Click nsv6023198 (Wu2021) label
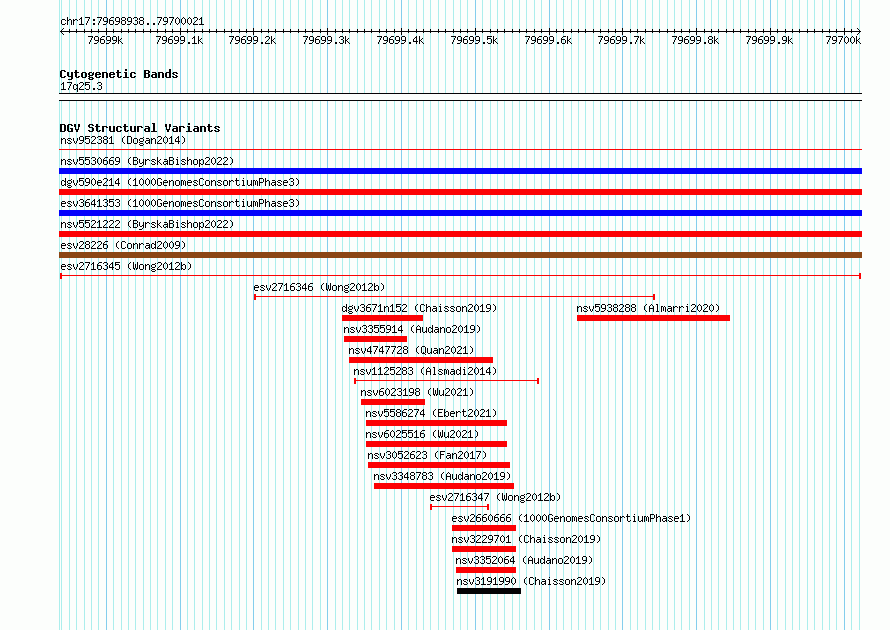The width and height of the screenshot is (890, 630). pyautogui.click(x=417, y=392)
